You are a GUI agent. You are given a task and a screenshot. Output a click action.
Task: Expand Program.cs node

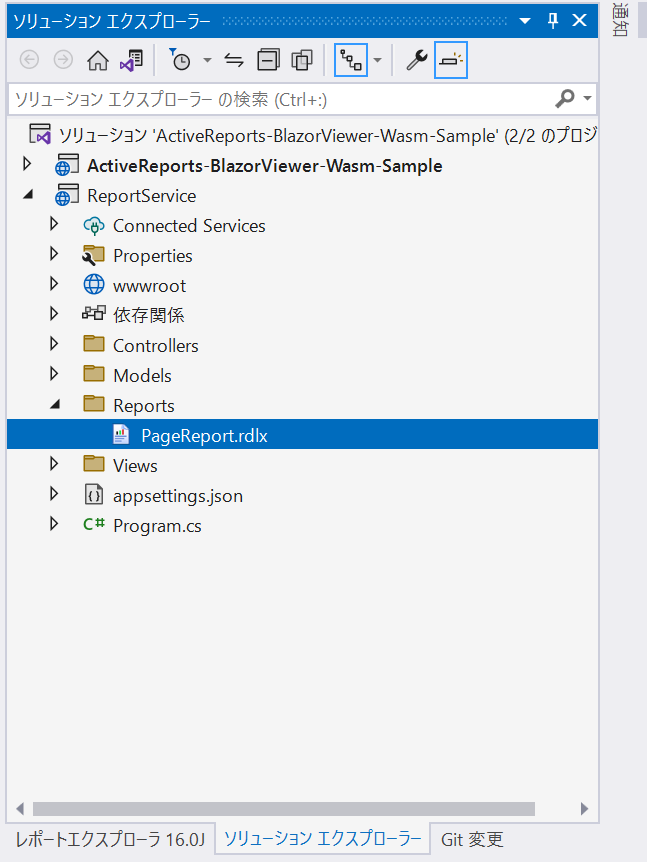click(x=54, y=524)
